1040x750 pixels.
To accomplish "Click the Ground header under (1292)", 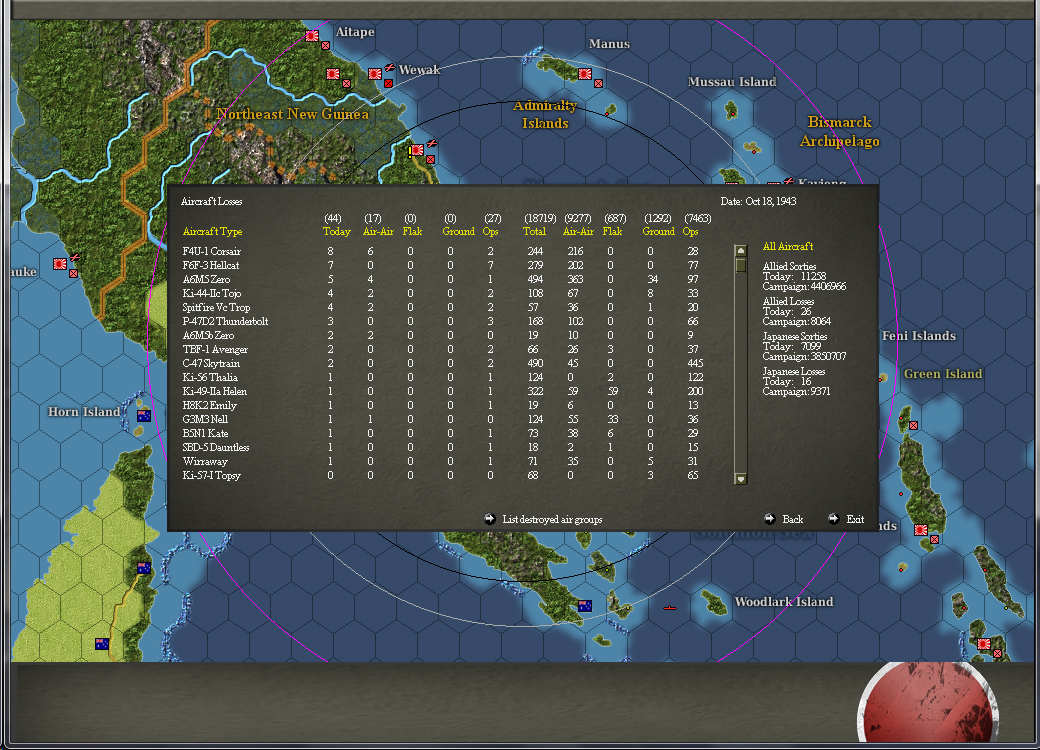I will [x=658, y=231].
